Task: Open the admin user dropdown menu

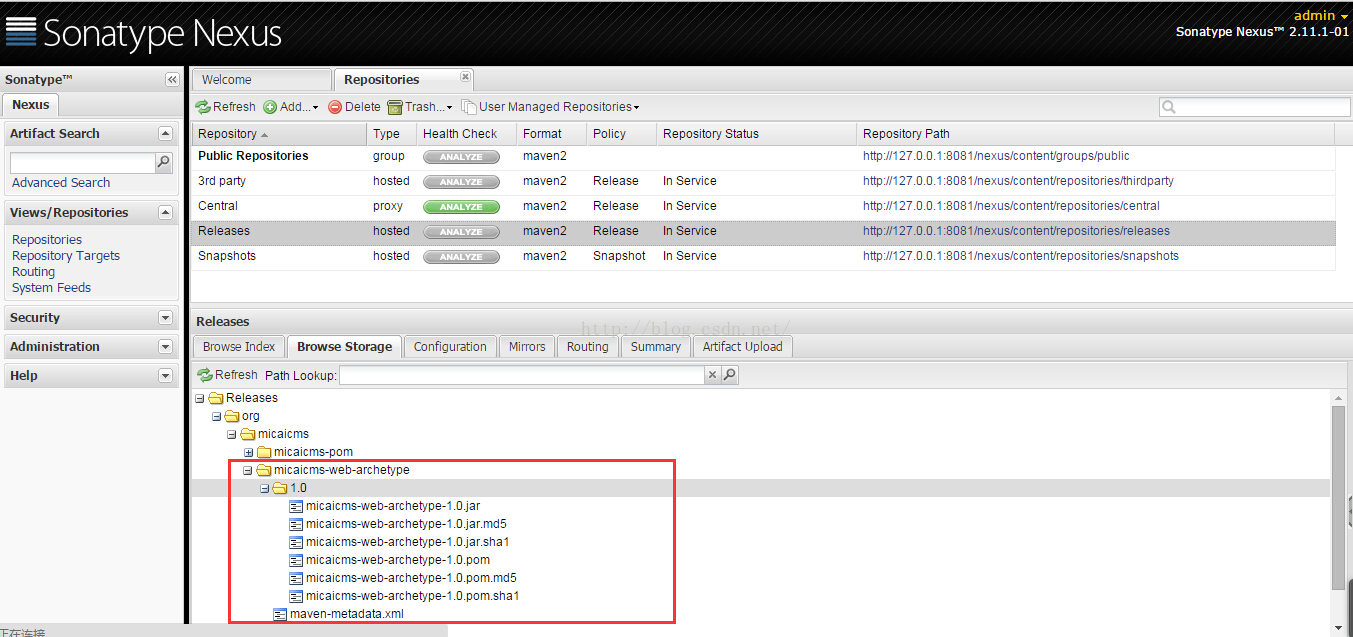Action: [x=1321, y=15]
